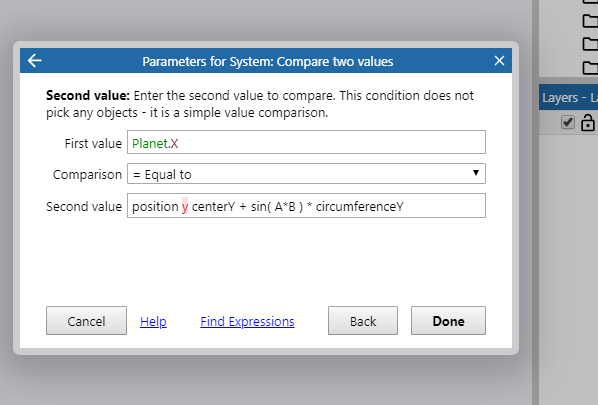Viewport: 598px width, 405px height.
Task: Click the back arrow in dialog title bar
Action: coord(35,61)
